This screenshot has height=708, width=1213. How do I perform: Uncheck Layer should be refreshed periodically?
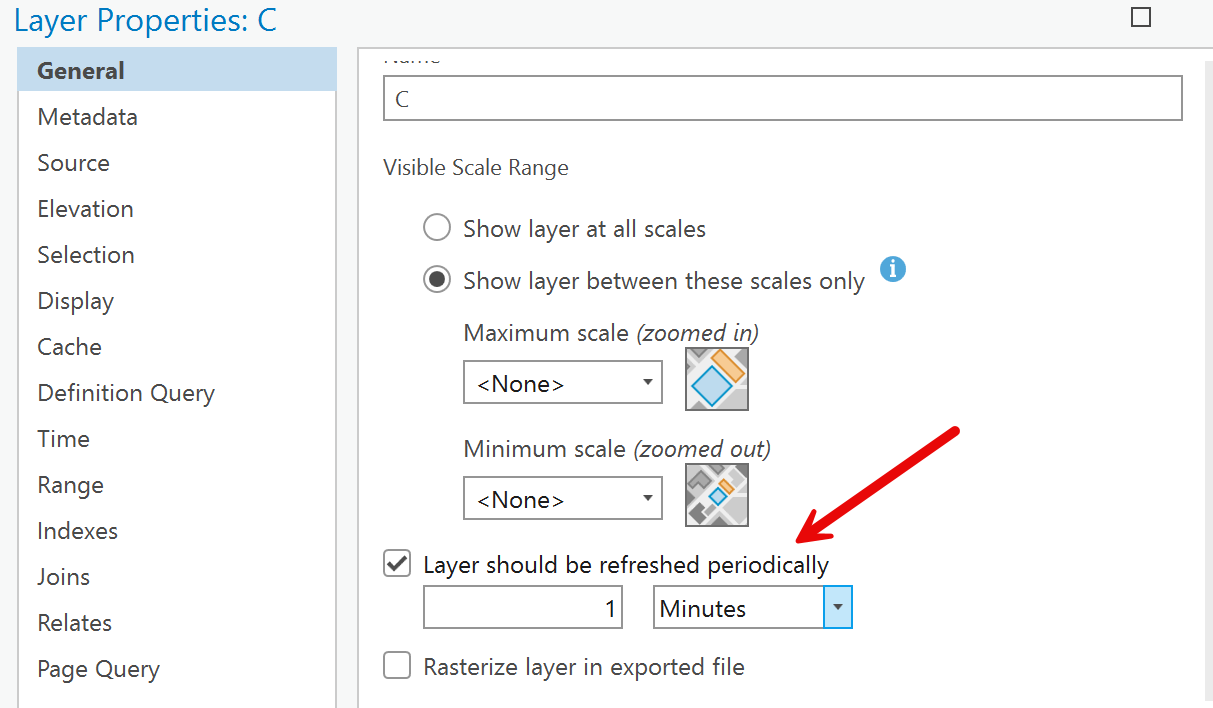(398, 564)
